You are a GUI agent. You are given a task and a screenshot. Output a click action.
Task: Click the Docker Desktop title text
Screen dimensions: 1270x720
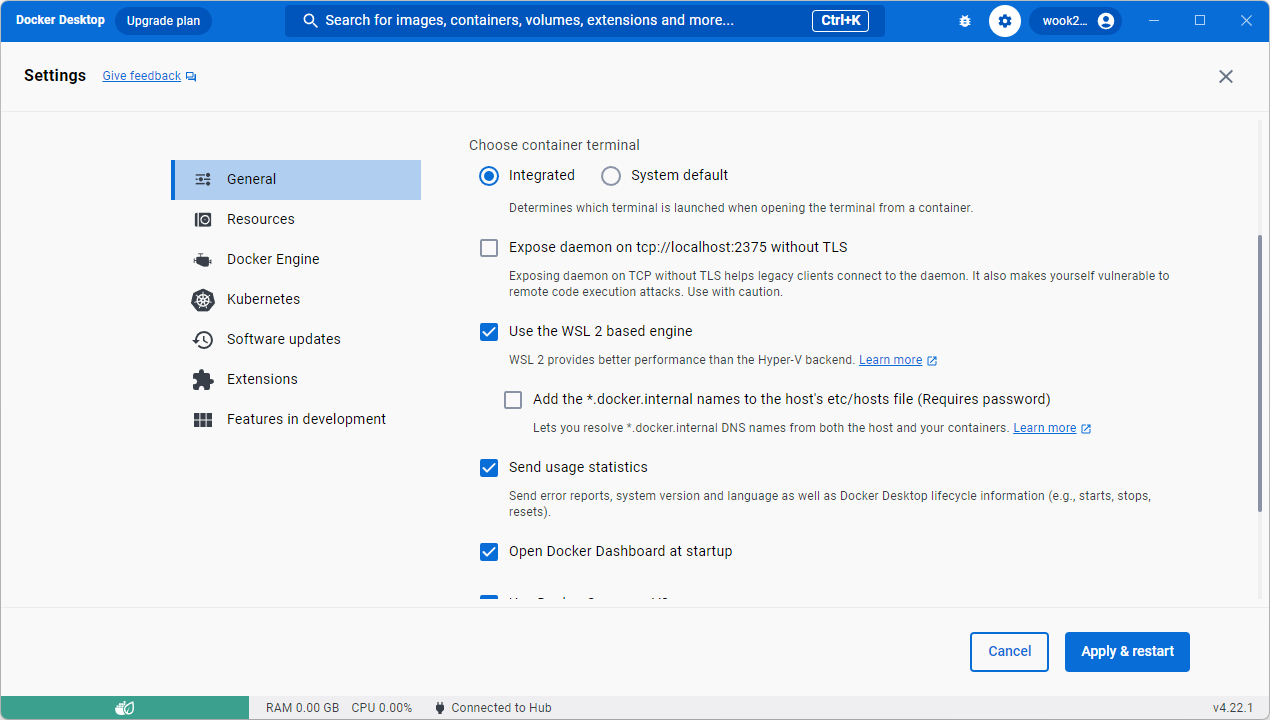(x=60, y=20)
